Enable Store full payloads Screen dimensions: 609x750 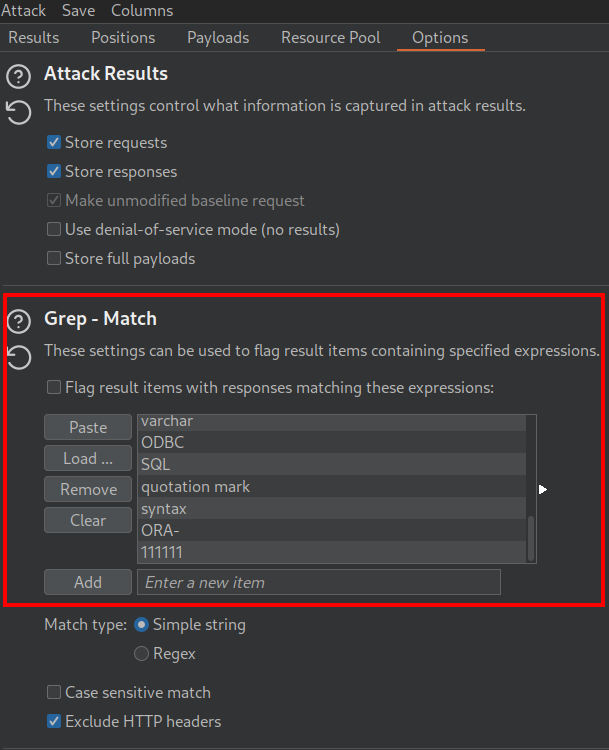(54, 259)
